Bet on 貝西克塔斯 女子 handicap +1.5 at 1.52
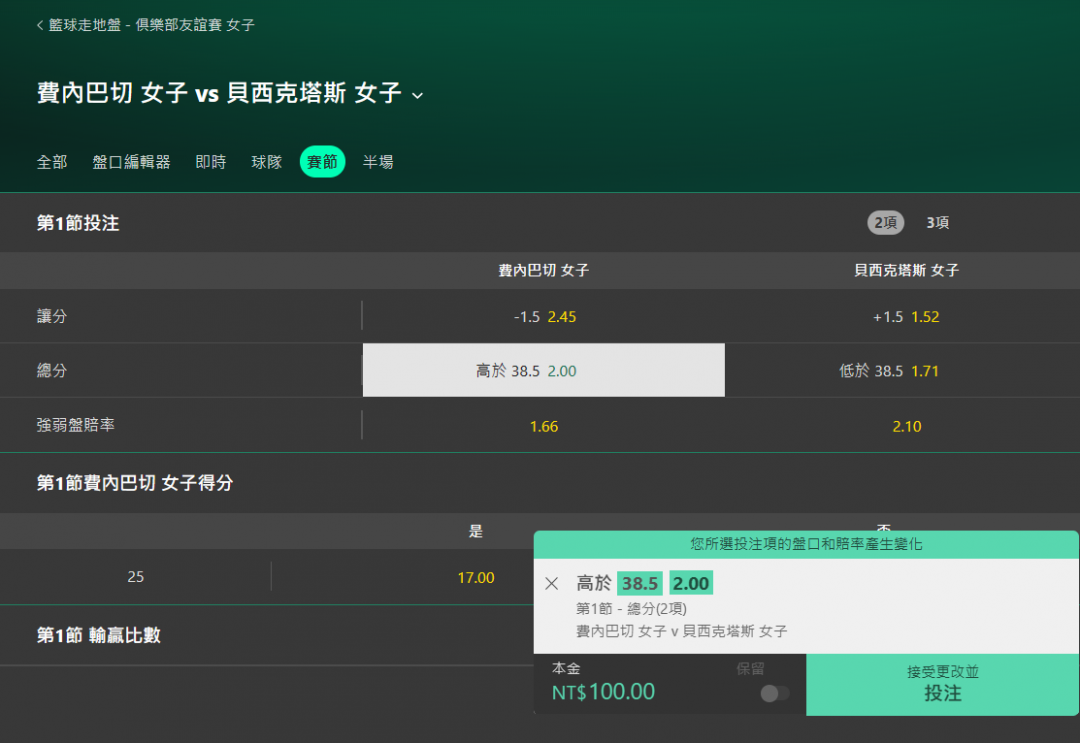This screenshot has height=743, width=1080. tap(906, 317)
